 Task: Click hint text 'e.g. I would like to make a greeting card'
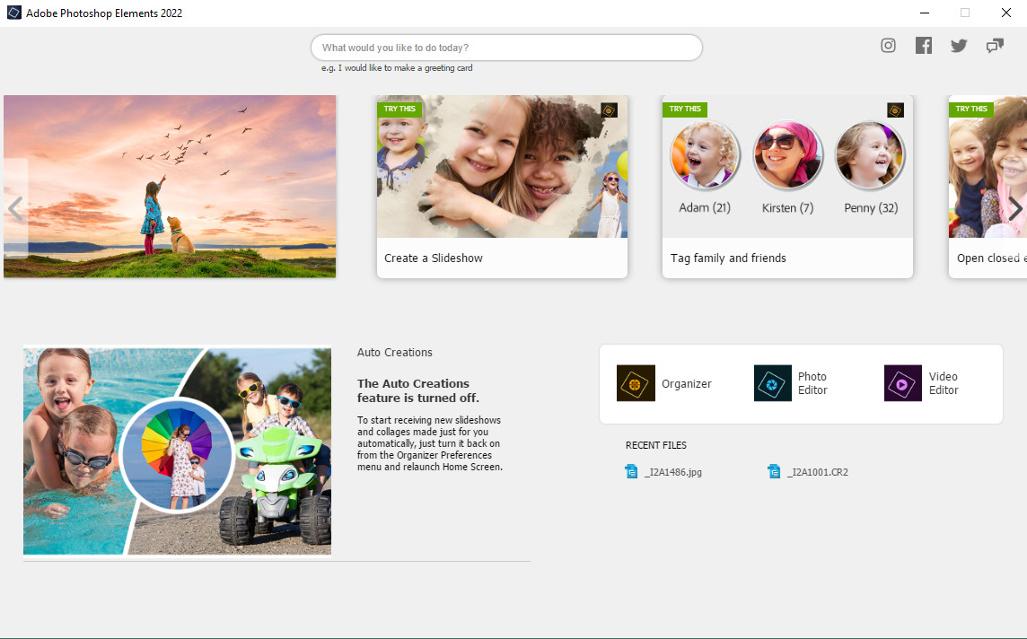coord(396,68)
